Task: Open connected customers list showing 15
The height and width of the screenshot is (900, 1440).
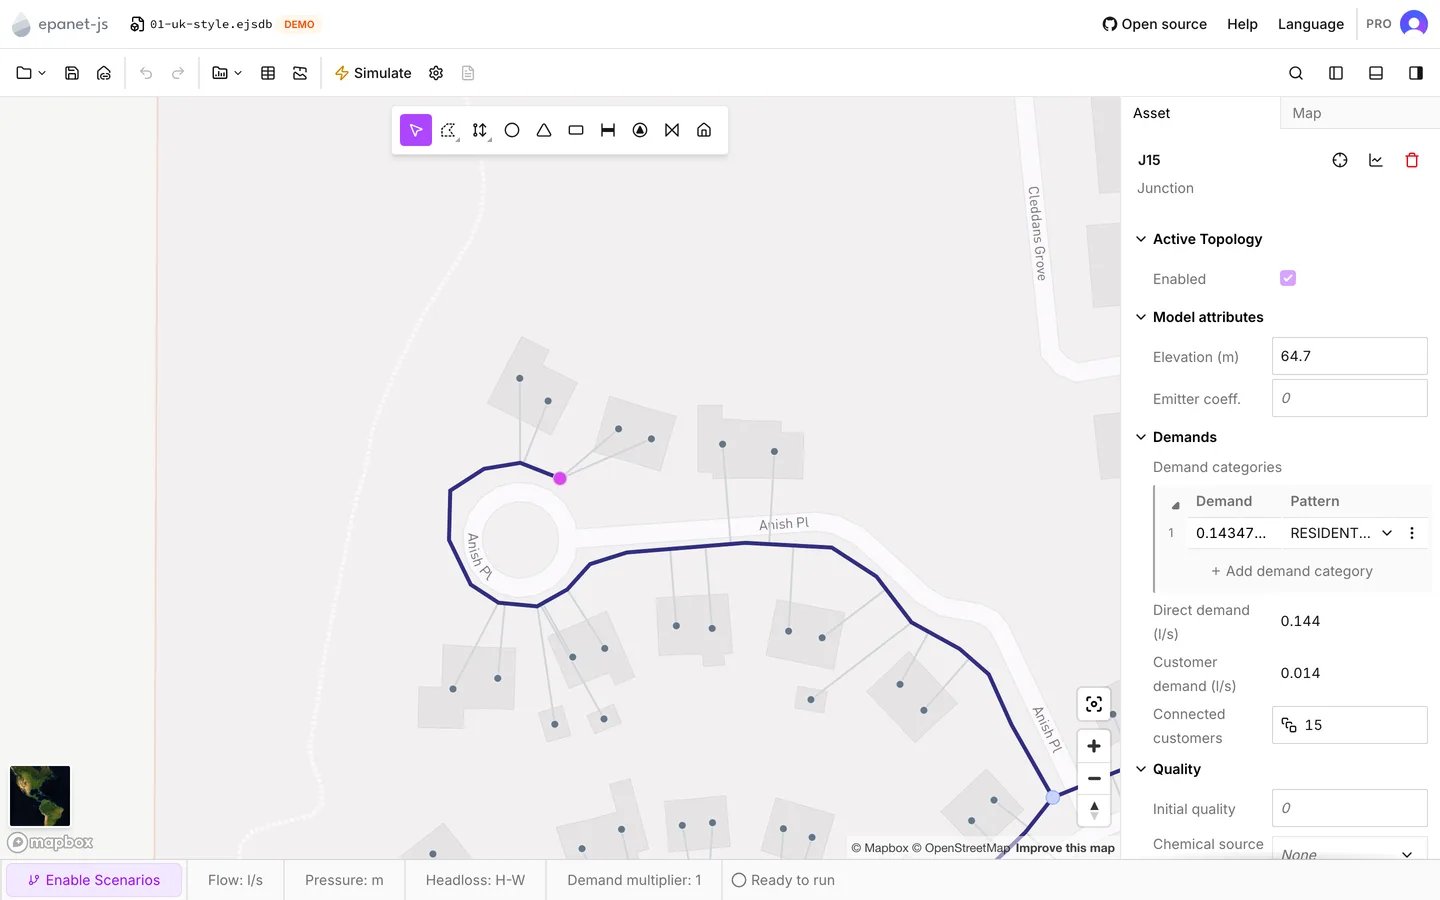Action: coord(1349,725)
